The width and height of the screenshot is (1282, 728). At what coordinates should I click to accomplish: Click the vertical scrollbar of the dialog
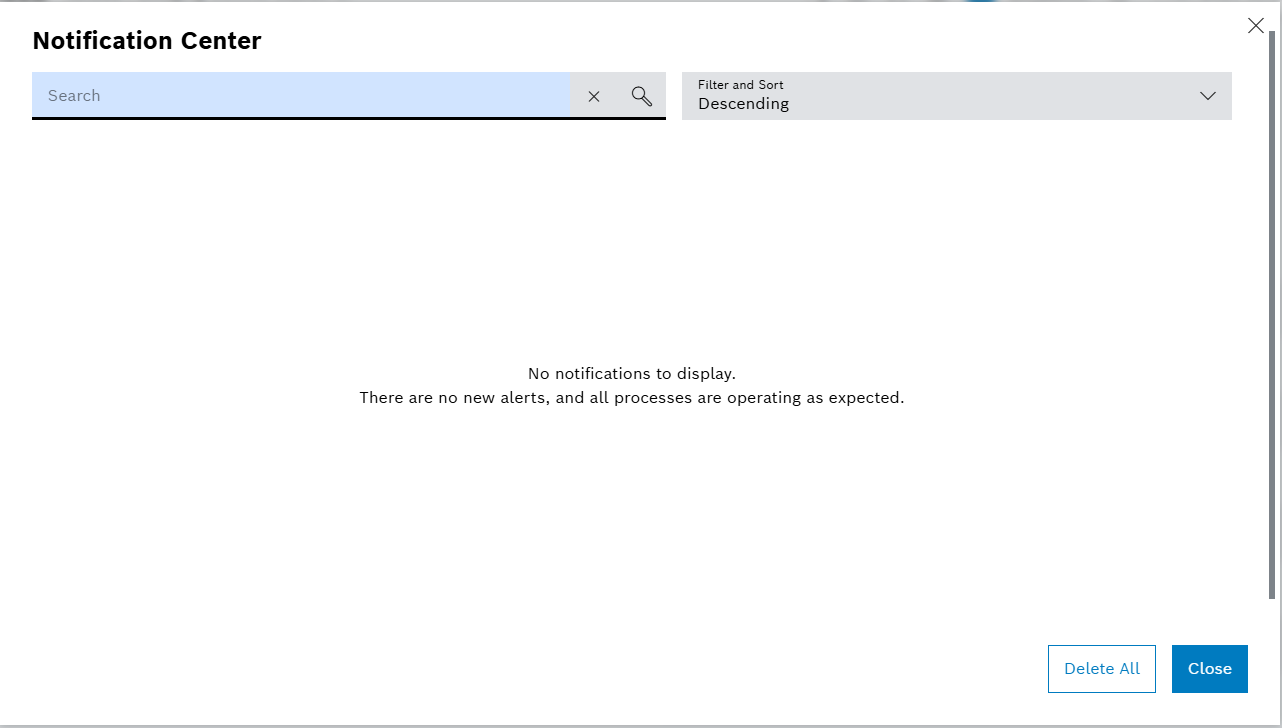[x=1272, y=300]
